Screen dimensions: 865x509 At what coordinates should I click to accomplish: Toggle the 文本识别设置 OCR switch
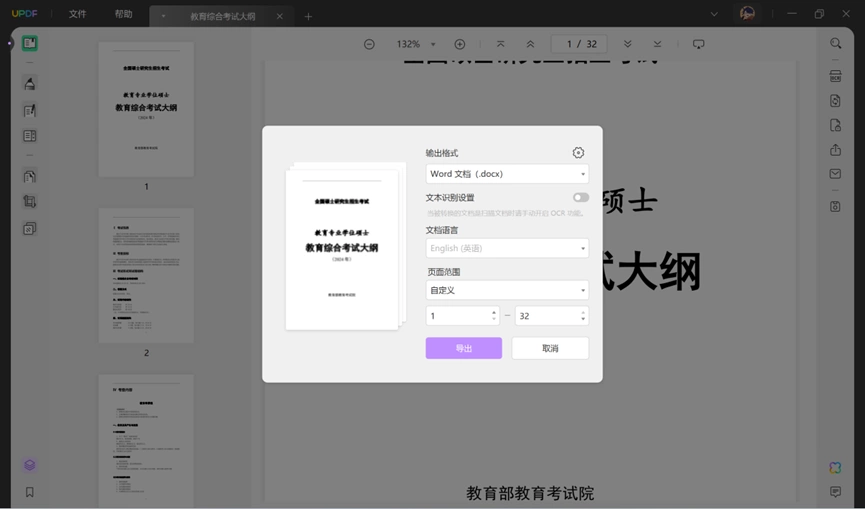pos(581,197)
